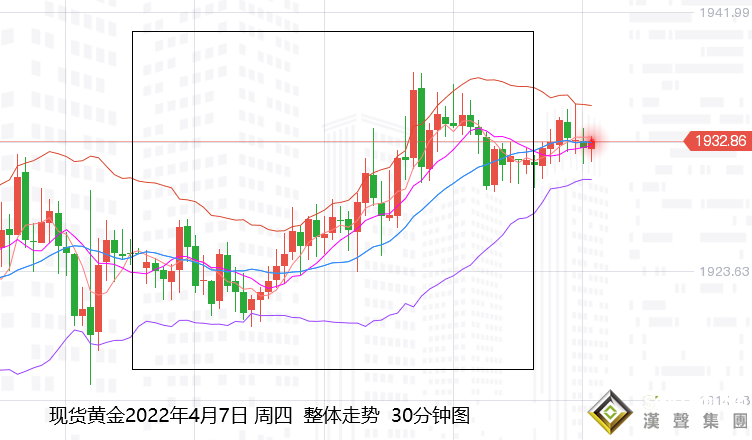Select the black rectangle annotation's top border
The image size is (752, 440).
click(332, 31)
